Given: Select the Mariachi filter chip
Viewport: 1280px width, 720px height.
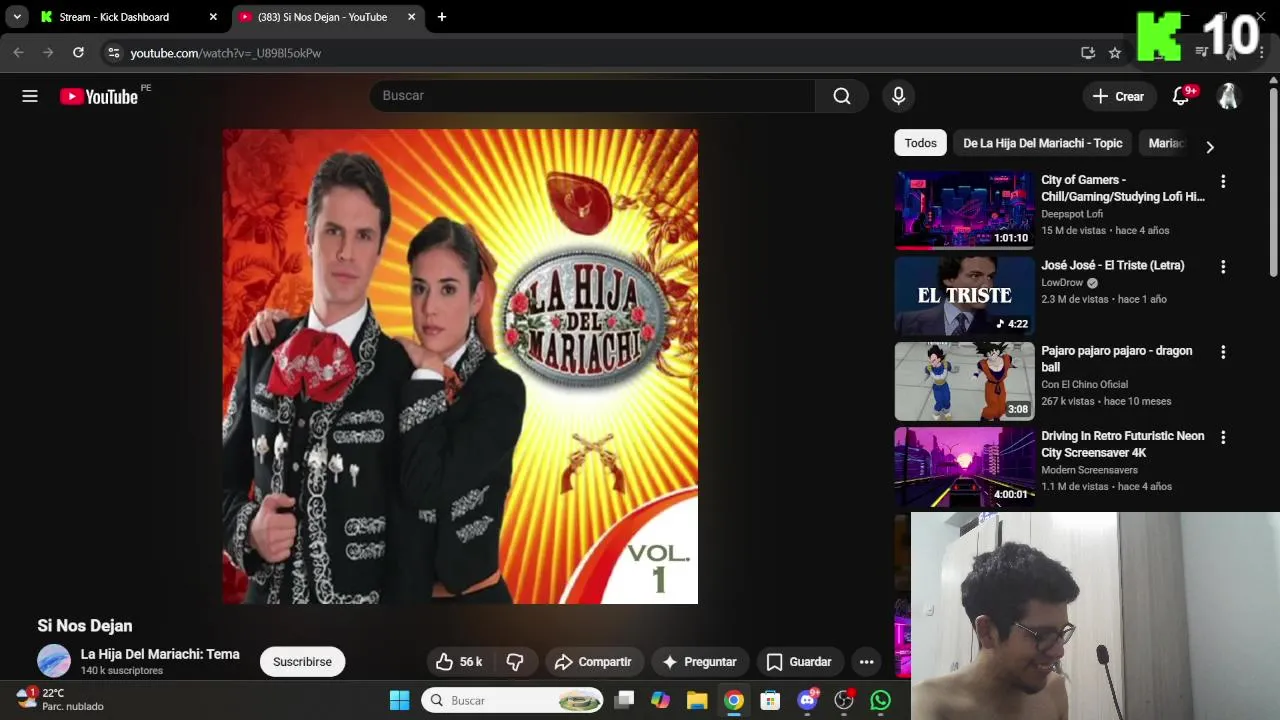Looking at the screenshot, I should (x=1166, y=143).
